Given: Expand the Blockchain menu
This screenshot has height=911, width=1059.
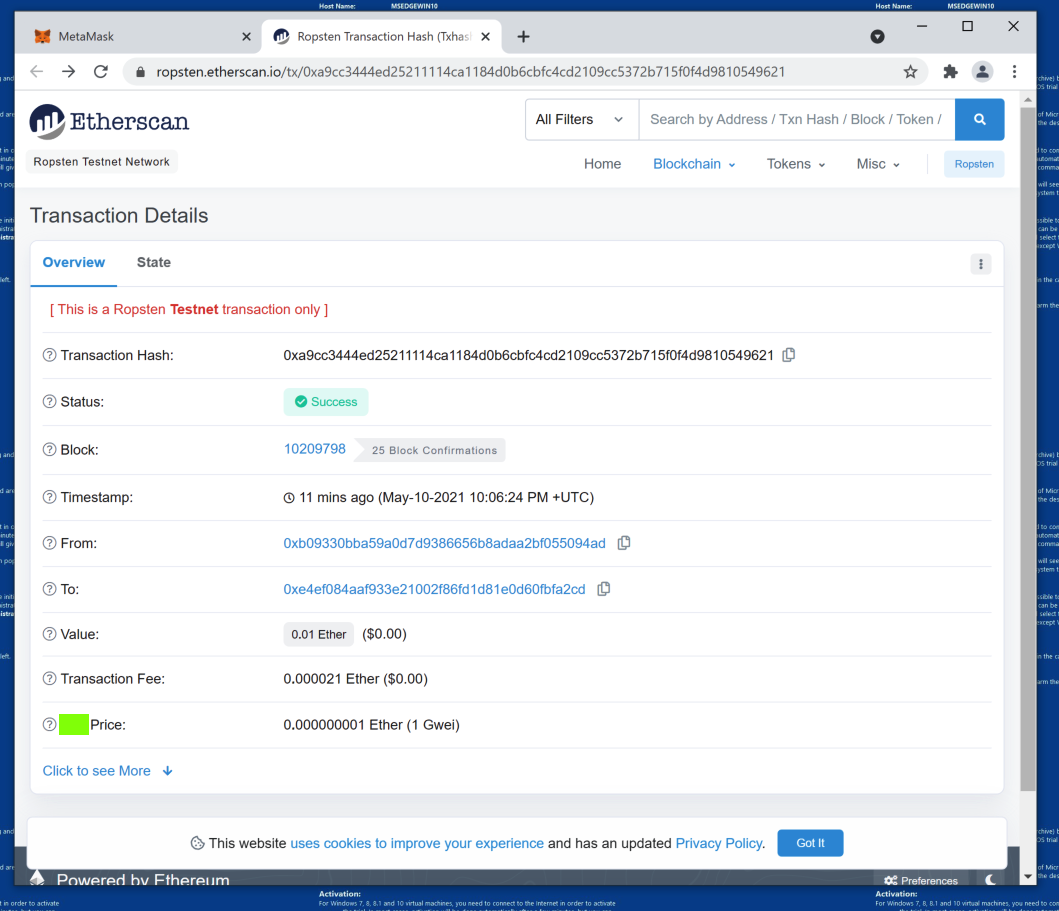Looking at the screenshot, I should click(x=694, y=164).
